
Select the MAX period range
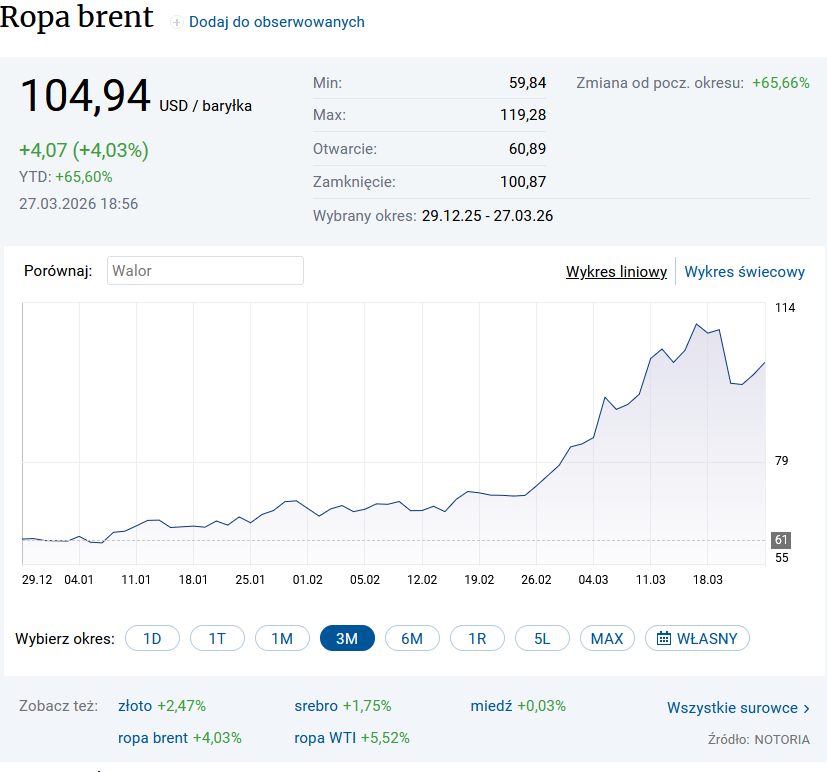[x=607, y=639]
